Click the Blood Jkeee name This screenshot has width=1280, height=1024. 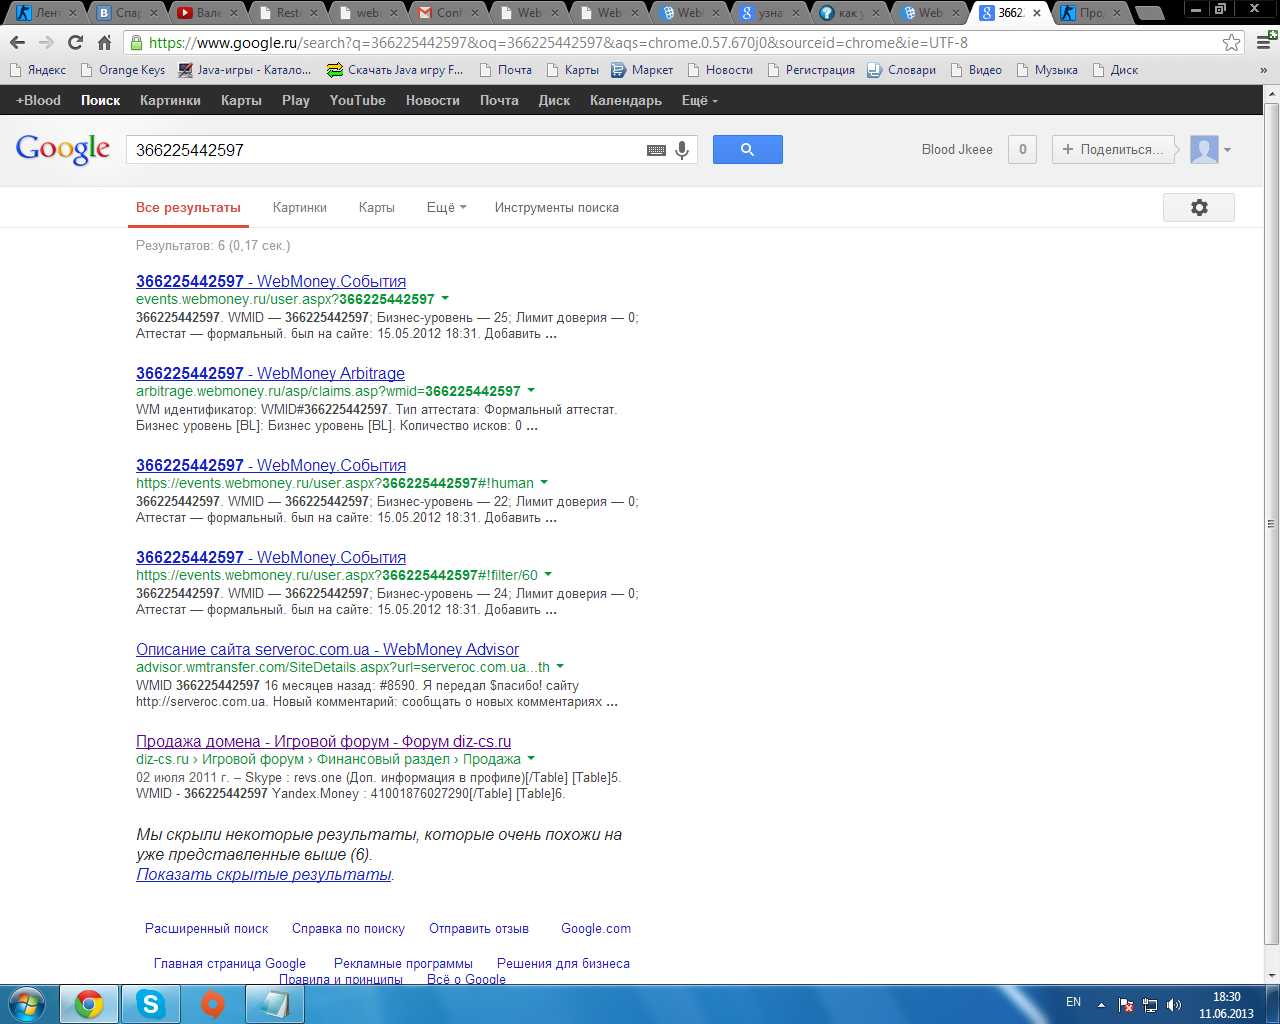(957, 150)
